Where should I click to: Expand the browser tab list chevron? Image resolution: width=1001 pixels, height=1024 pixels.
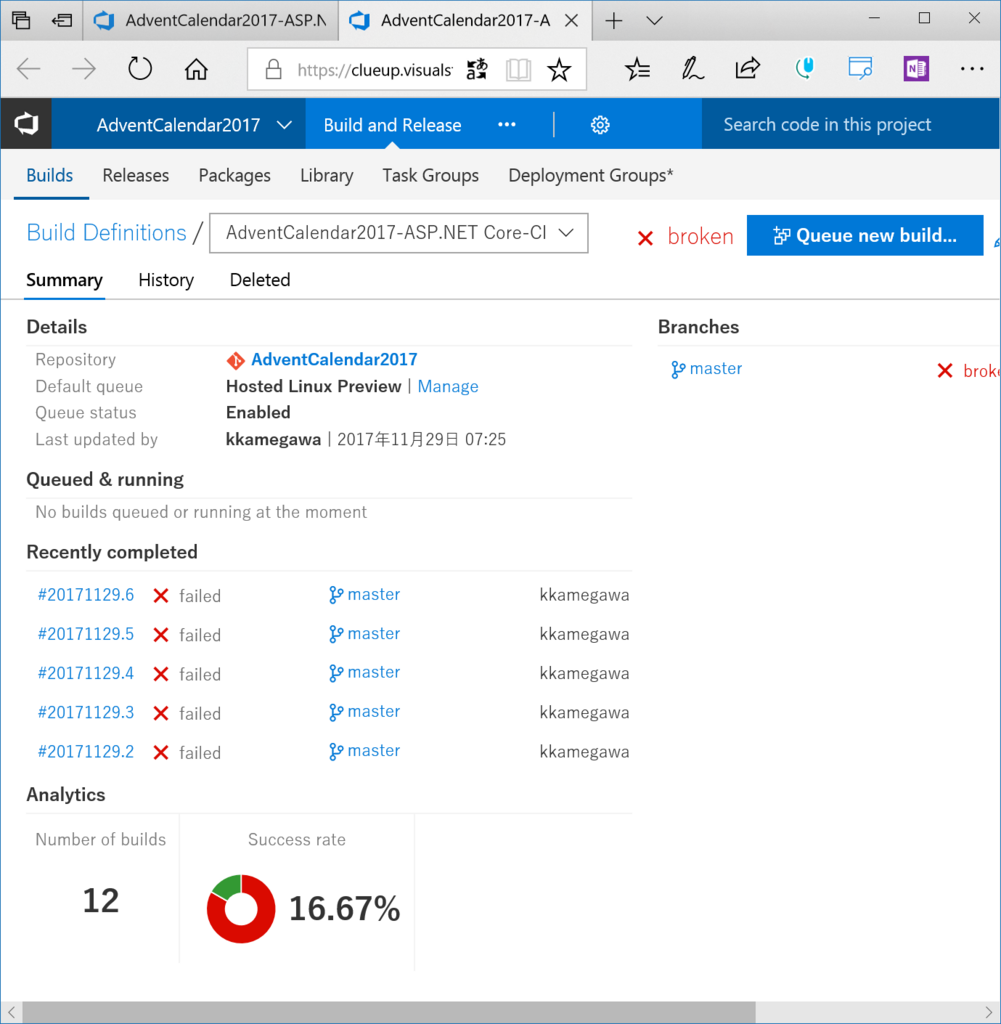(x=654, y=21)
